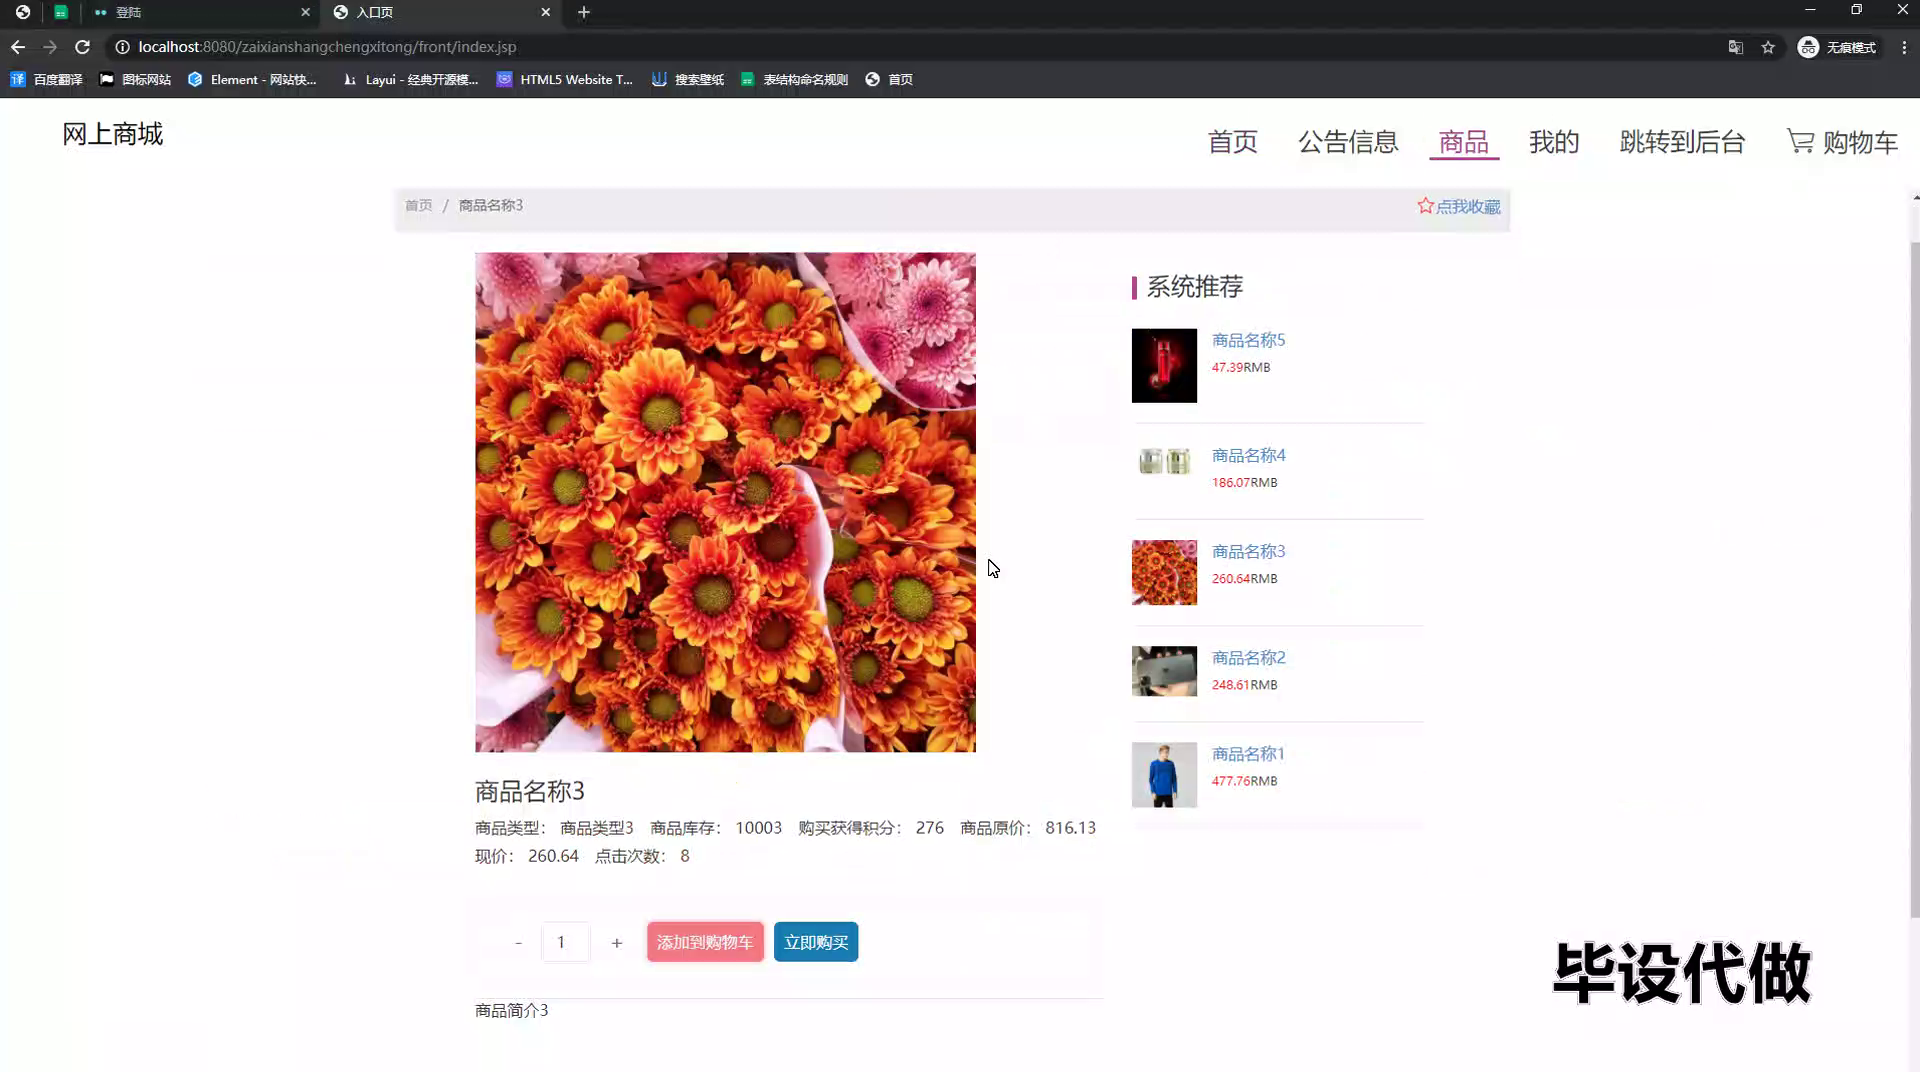Switch to the 入口页 tab
The width and height of the screenshot is (1920, 1072).
click(x=440, y=12)
